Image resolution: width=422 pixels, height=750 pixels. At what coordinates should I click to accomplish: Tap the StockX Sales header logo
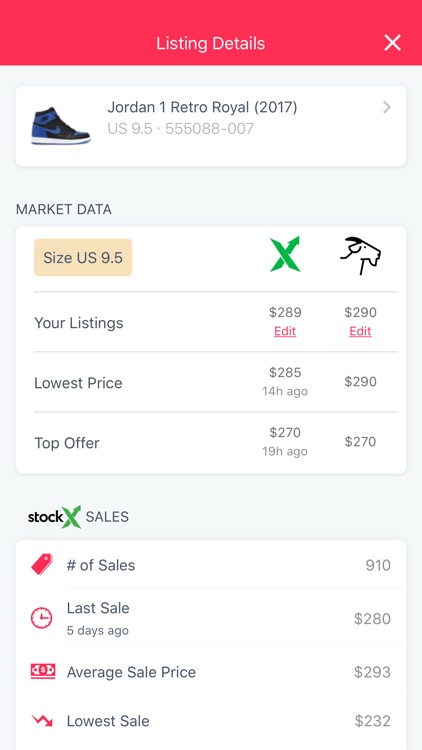(55, 517)
